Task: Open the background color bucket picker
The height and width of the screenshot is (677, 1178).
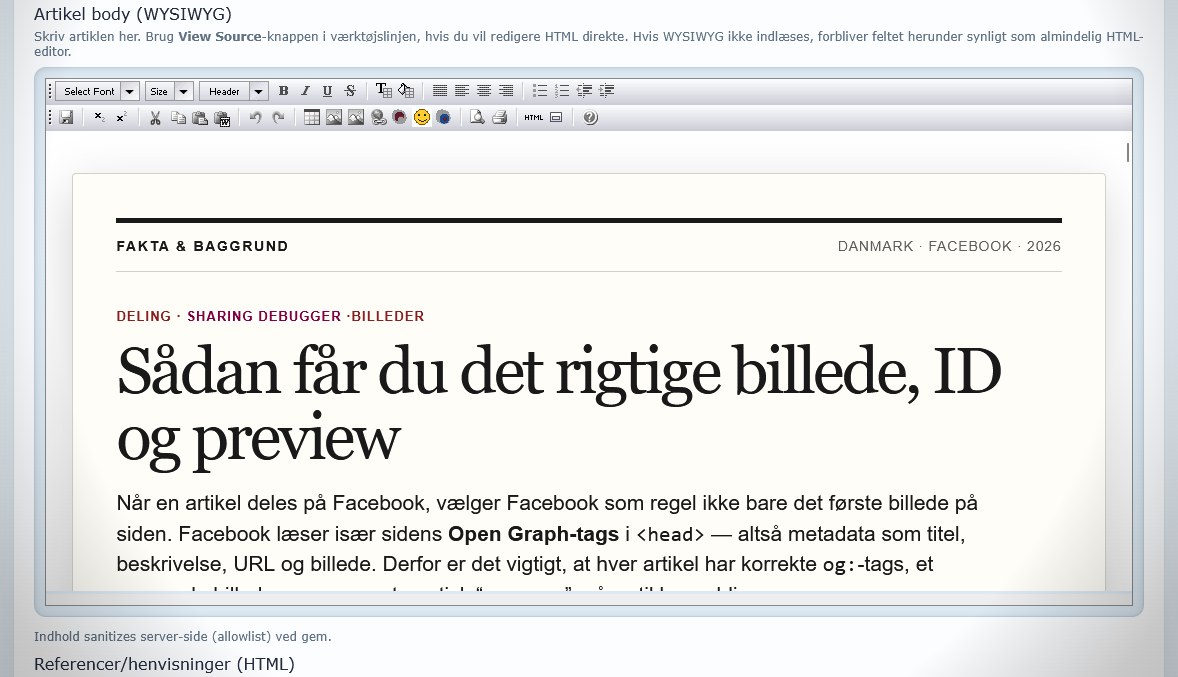Action: (406, 91)
